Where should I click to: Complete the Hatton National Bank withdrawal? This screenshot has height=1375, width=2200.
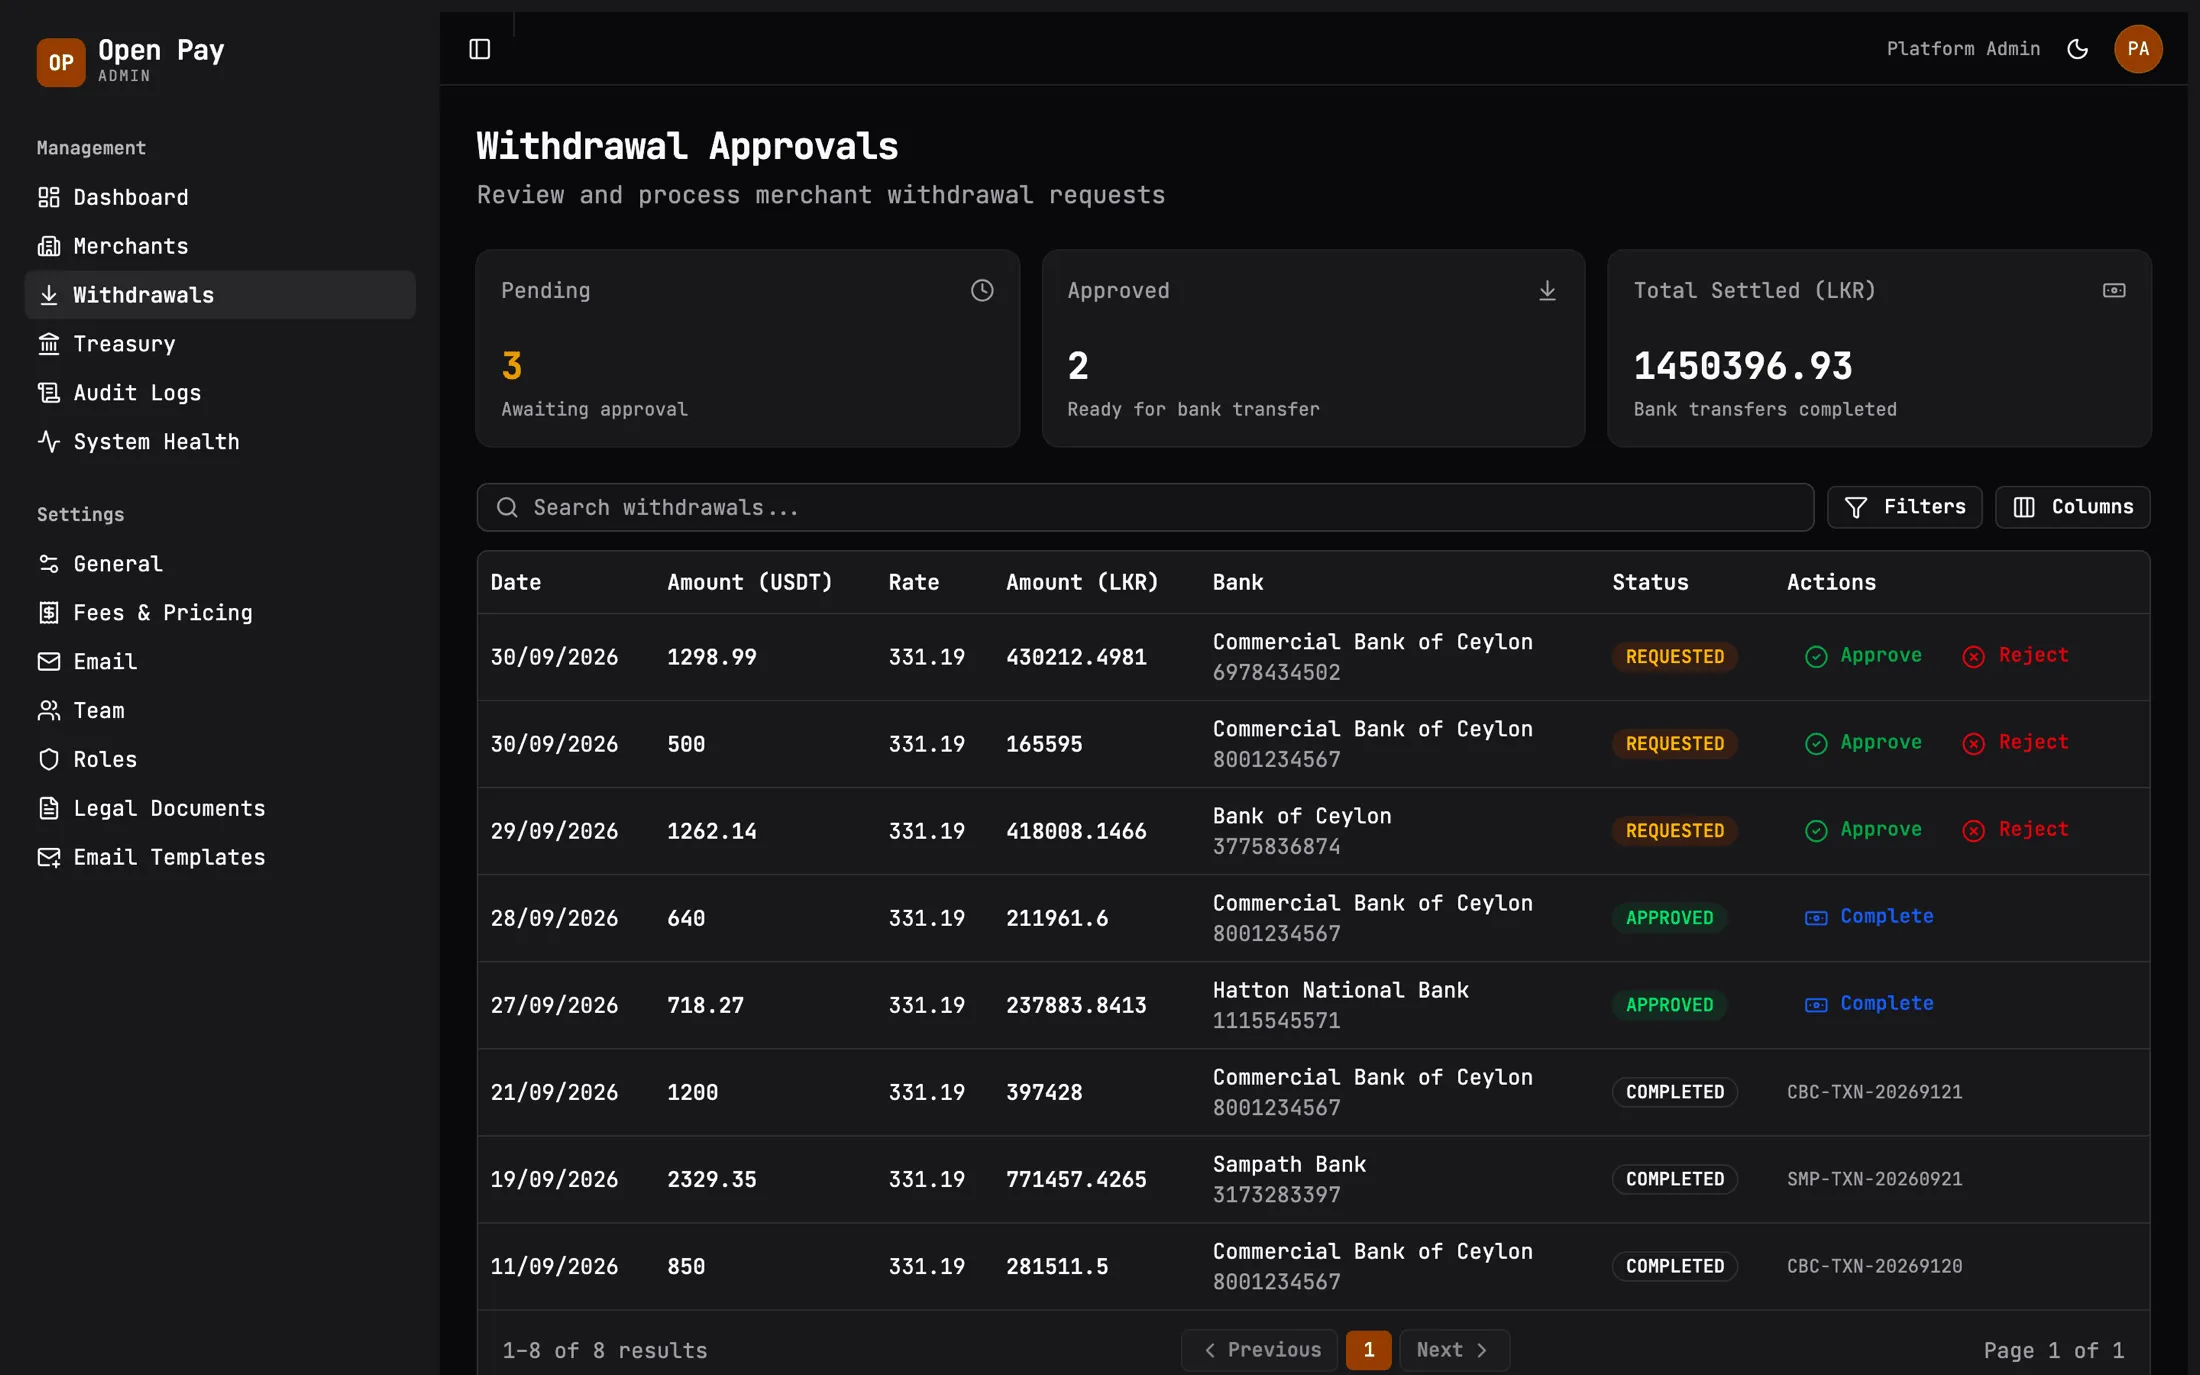1868,1004
